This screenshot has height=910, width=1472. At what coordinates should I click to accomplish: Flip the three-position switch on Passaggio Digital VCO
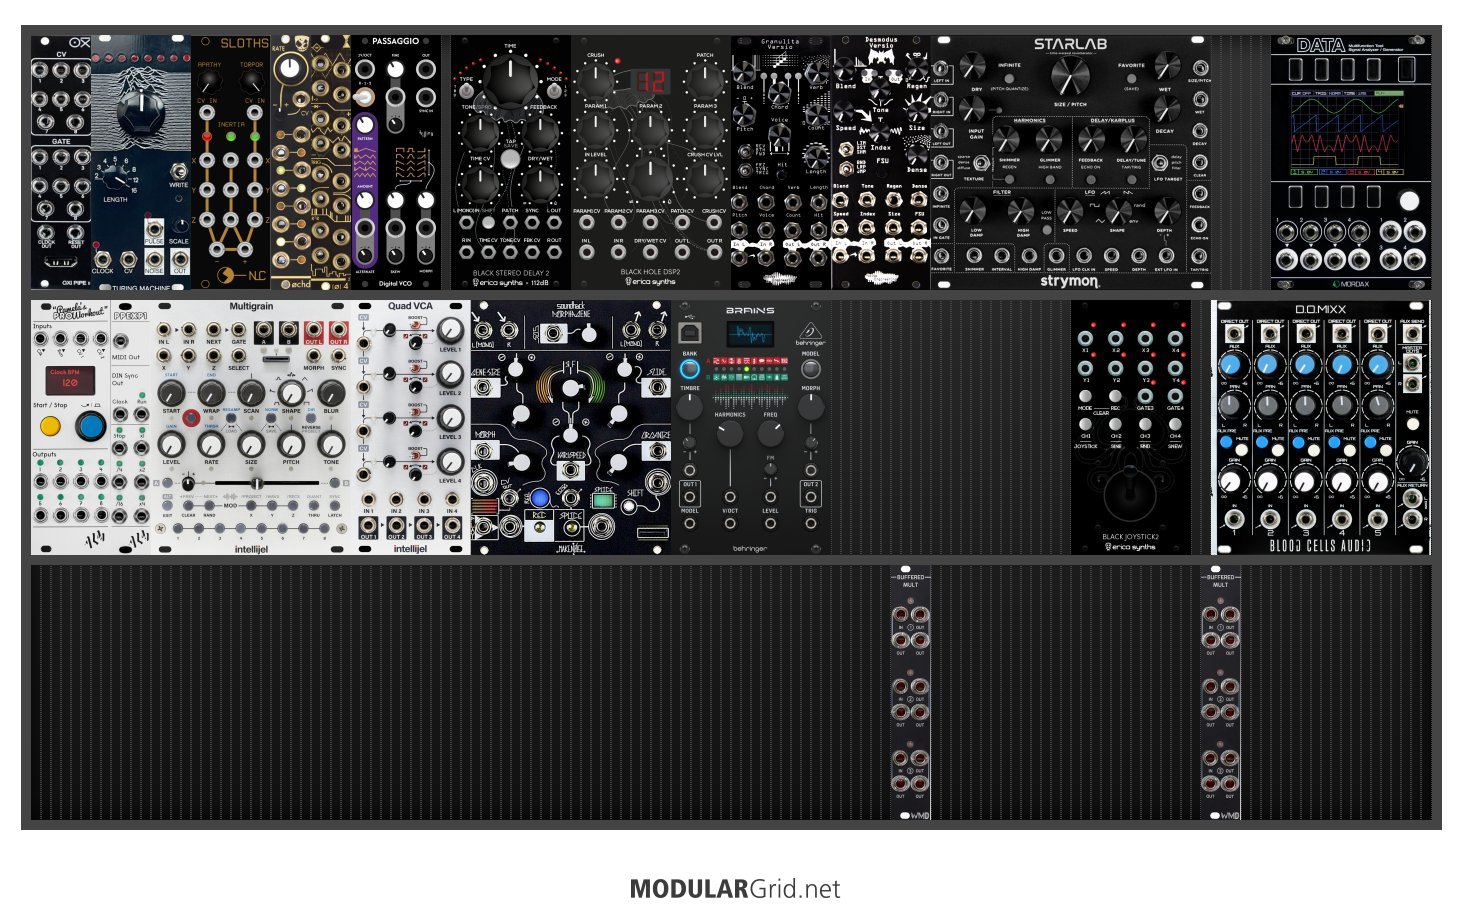pyautogui.click(x=366, y=97)
